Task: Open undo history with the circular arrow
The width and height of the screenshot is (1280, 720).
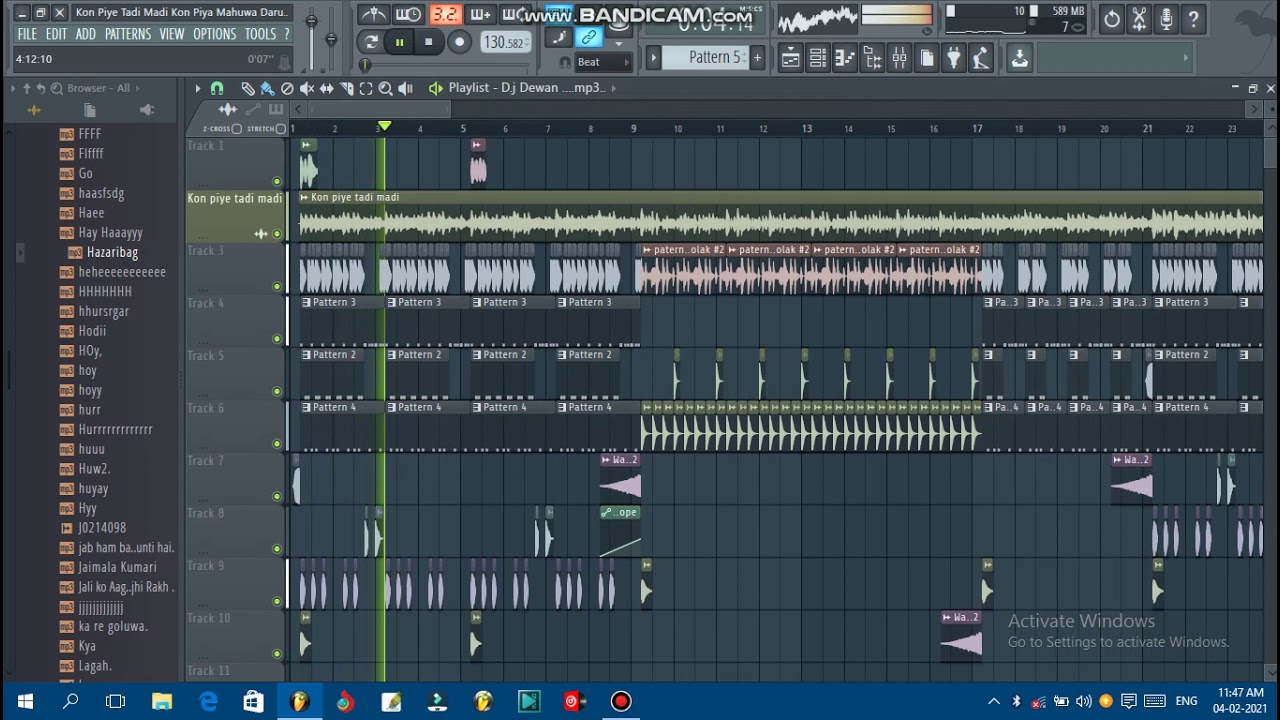Action: click(1112, 18)
